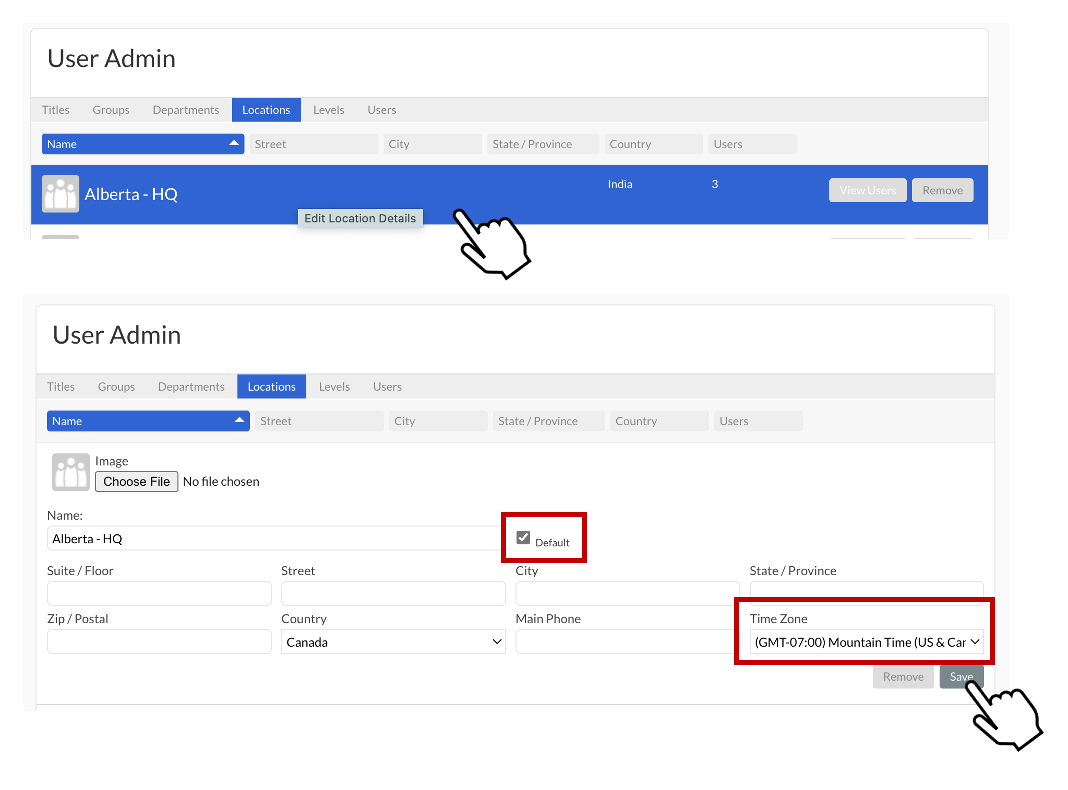Click the Main Phone input field
1068x790 pixels.
click(x=625, y=642)
